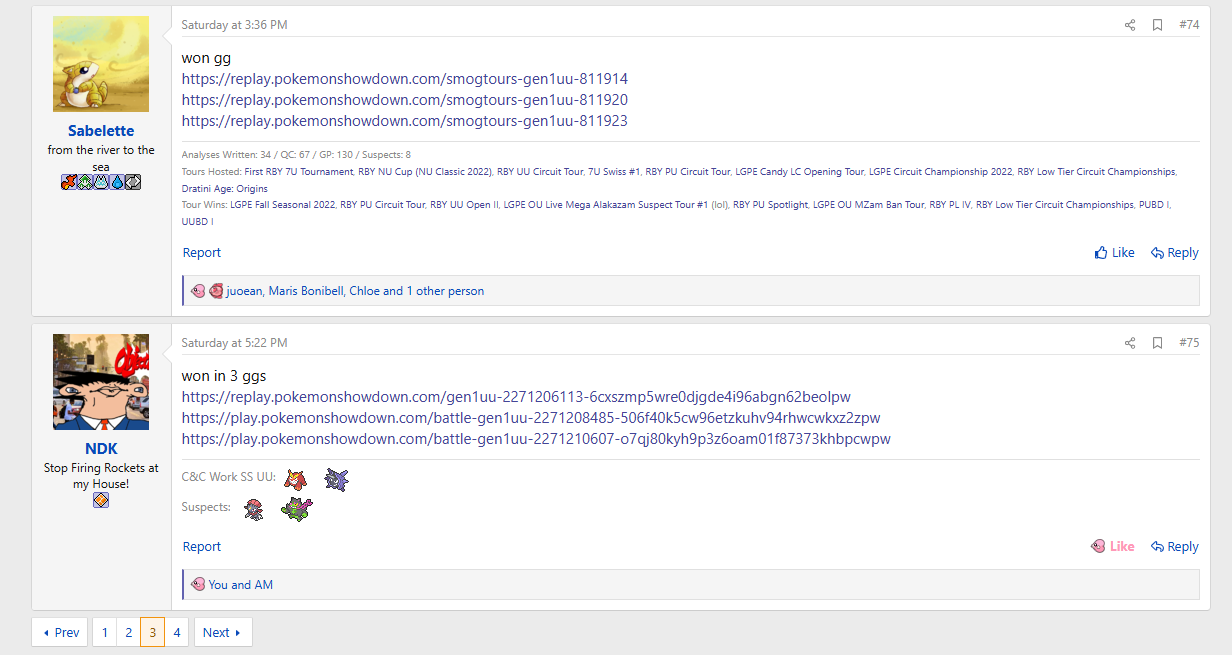Open battle link gen1uu-2271208485
Screen dimensions: 1232x655
click(x=531, y=418)
